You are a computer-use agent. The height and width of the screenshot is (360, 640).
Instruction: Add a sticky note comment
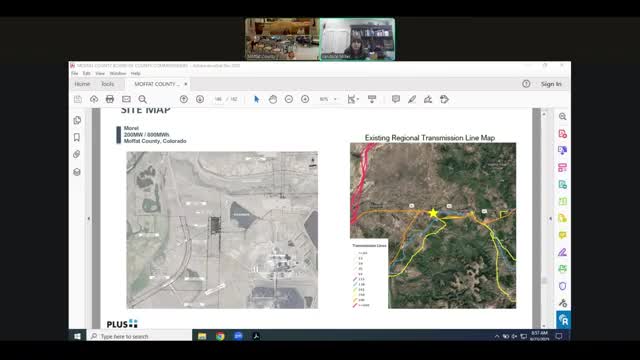396,99
